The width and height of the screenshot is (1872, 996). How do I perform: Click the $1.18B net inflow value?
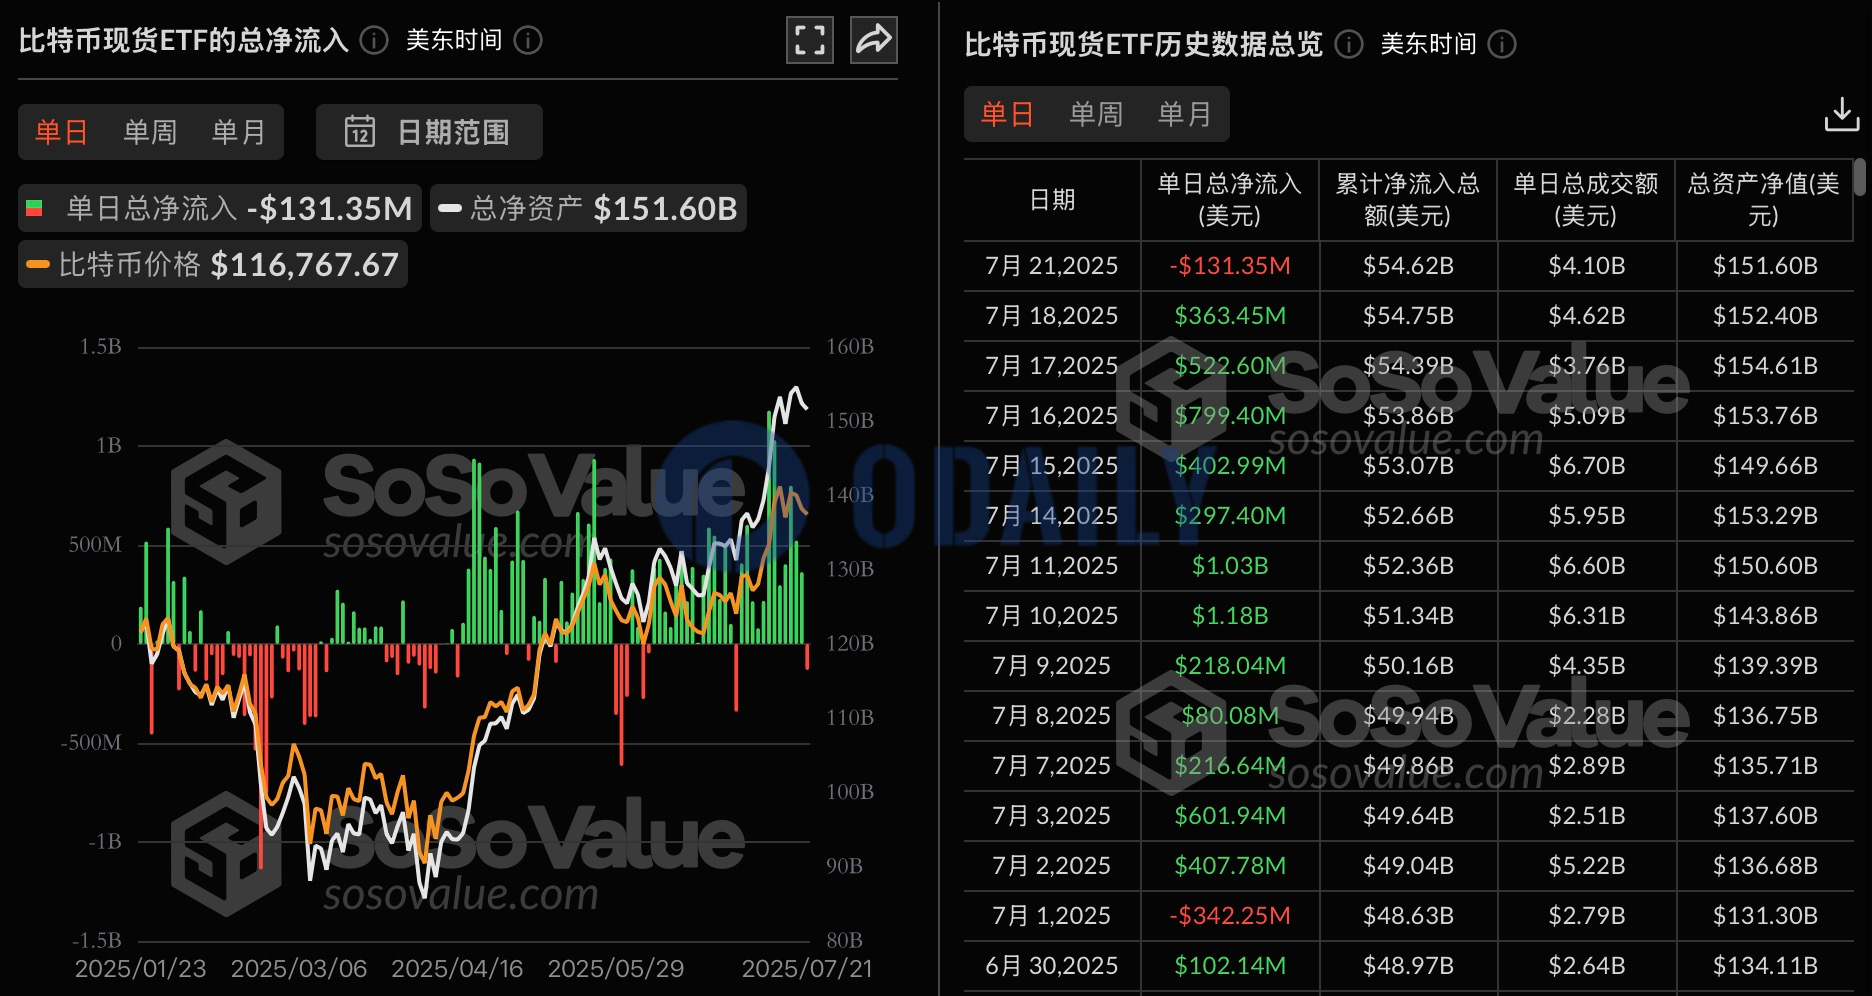[x=1230, y=616]
